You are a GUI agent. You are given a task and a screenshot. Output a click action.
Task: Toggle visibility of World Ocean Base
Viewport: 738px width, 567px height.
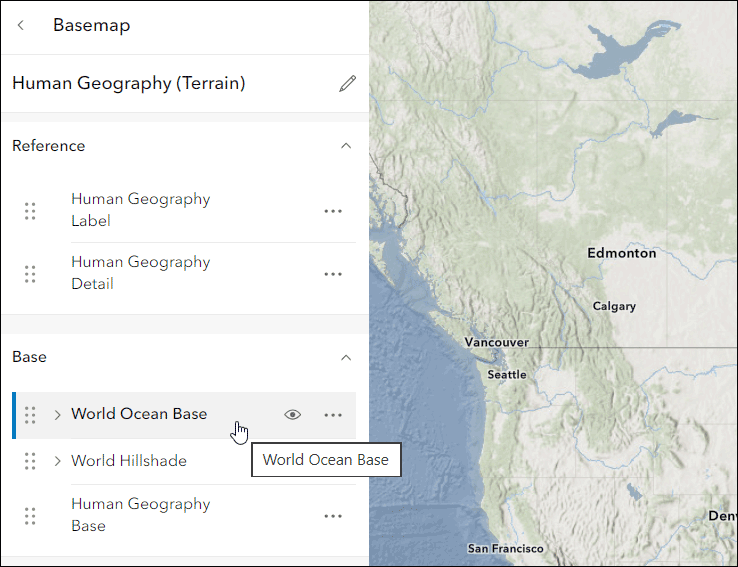pos(292,415)
